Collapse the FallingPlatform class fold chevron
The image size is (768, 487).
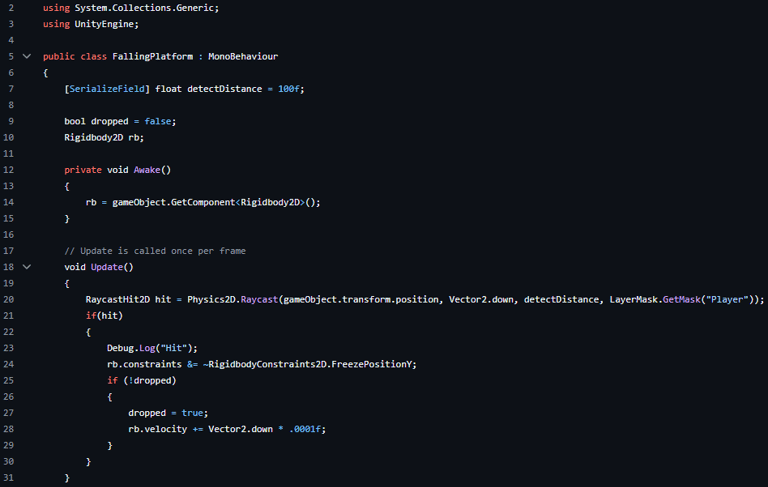pyautogui.click(x=27, y=56)
